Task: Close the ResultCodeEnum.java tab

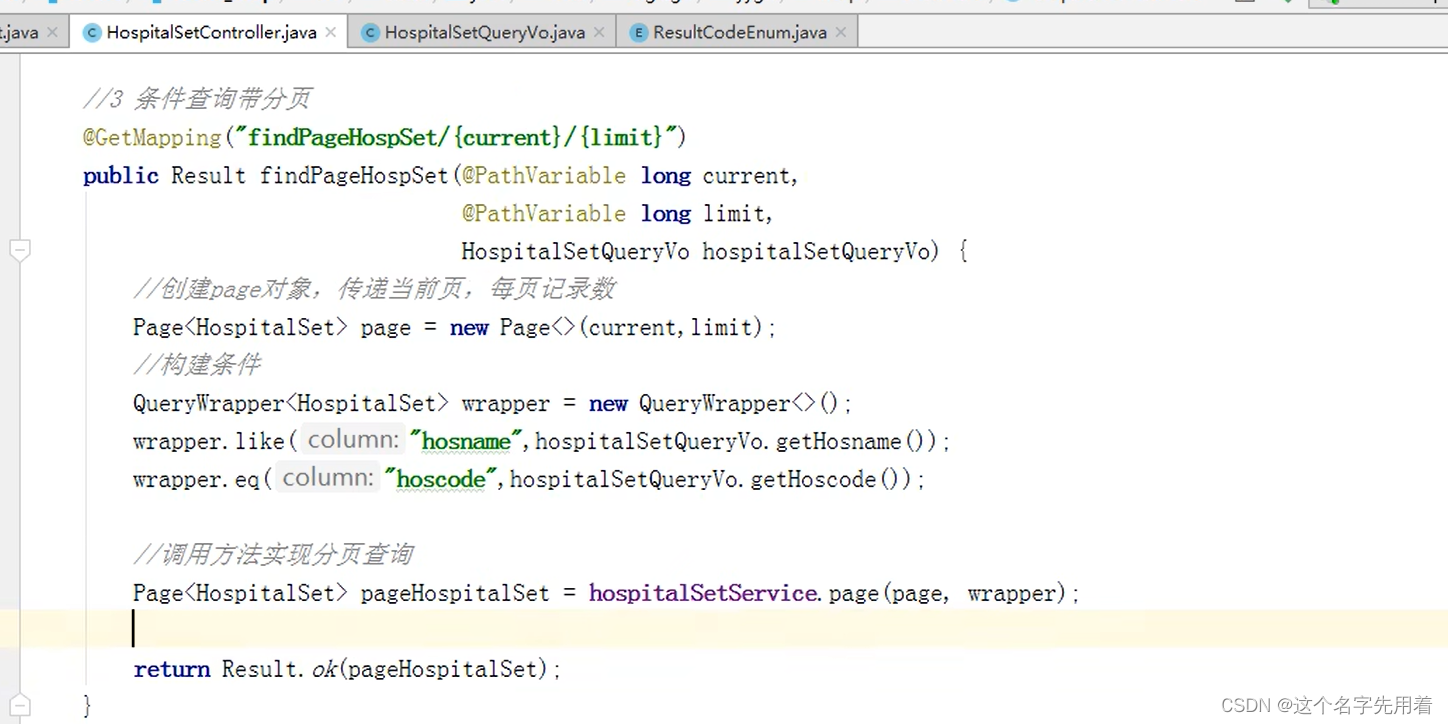Action: click(841, 32)
